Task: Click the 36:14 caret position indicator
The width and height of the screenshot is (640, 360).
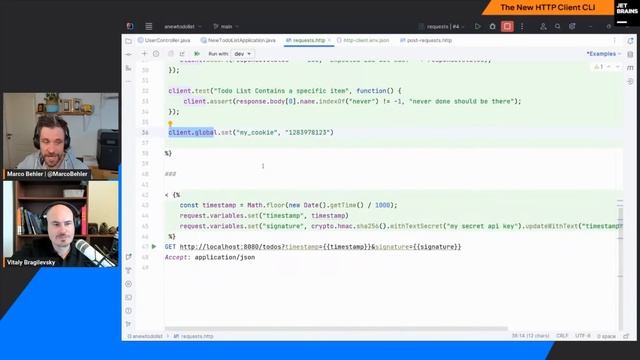Action: (x=530, y=336)
